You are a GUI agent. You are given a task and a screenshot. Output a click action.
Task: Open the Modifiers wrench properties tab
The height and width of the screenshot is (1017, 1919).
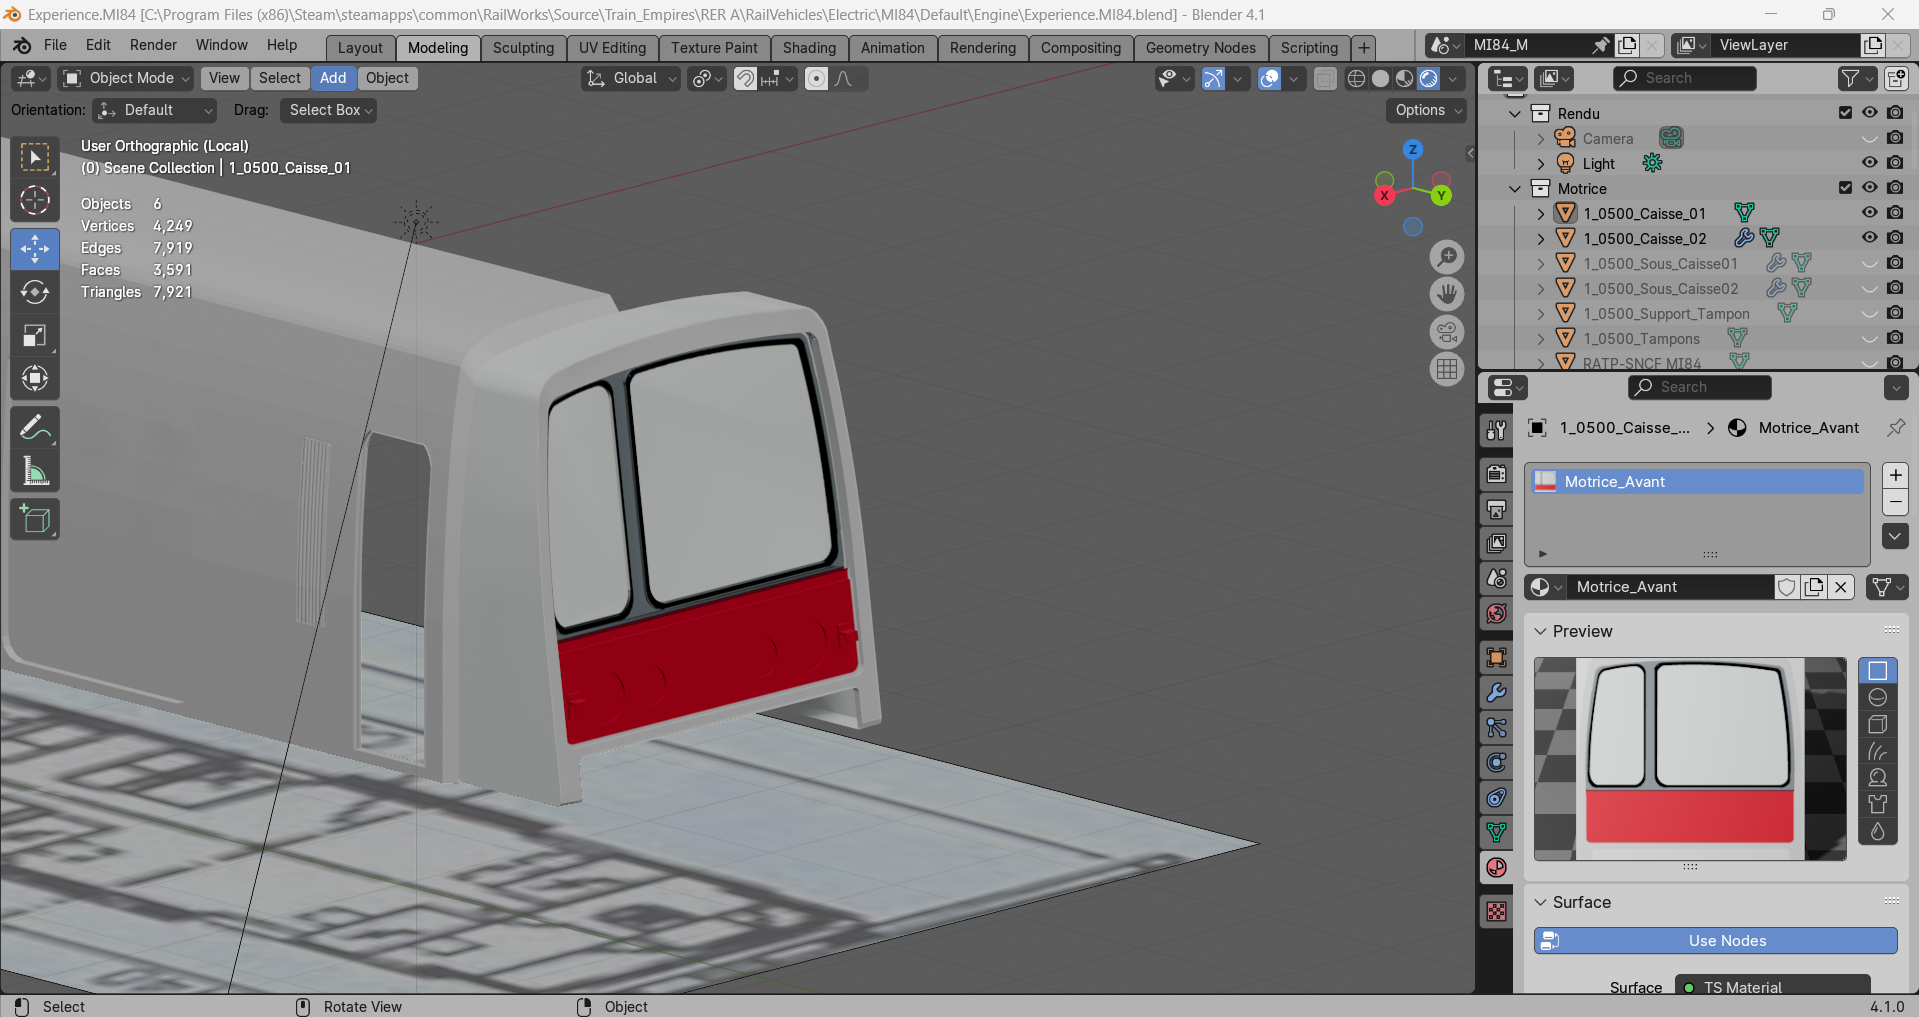(1496, 693)
